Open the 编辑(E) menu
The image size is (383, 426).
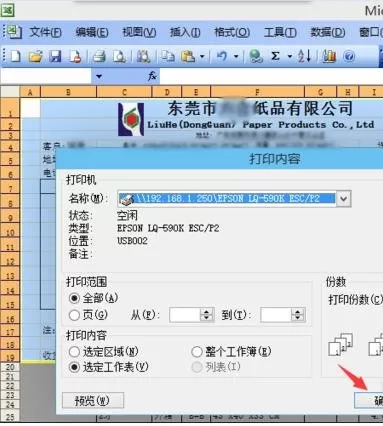(x=92, y=32)
